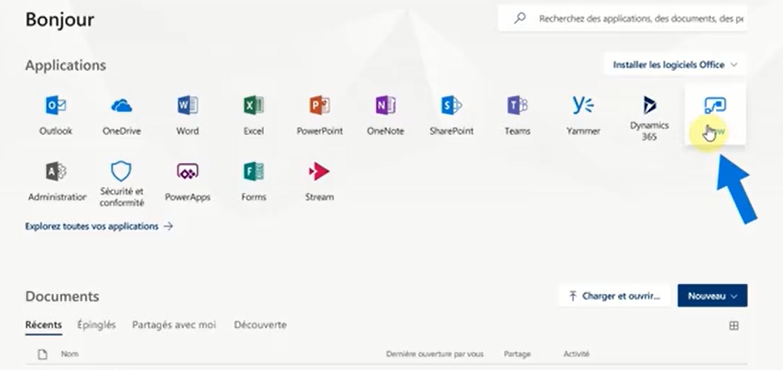Viewport: 783px width, 370px height.
Task: Switch to Partagés avec moi tab
Action: coord(174,325)
